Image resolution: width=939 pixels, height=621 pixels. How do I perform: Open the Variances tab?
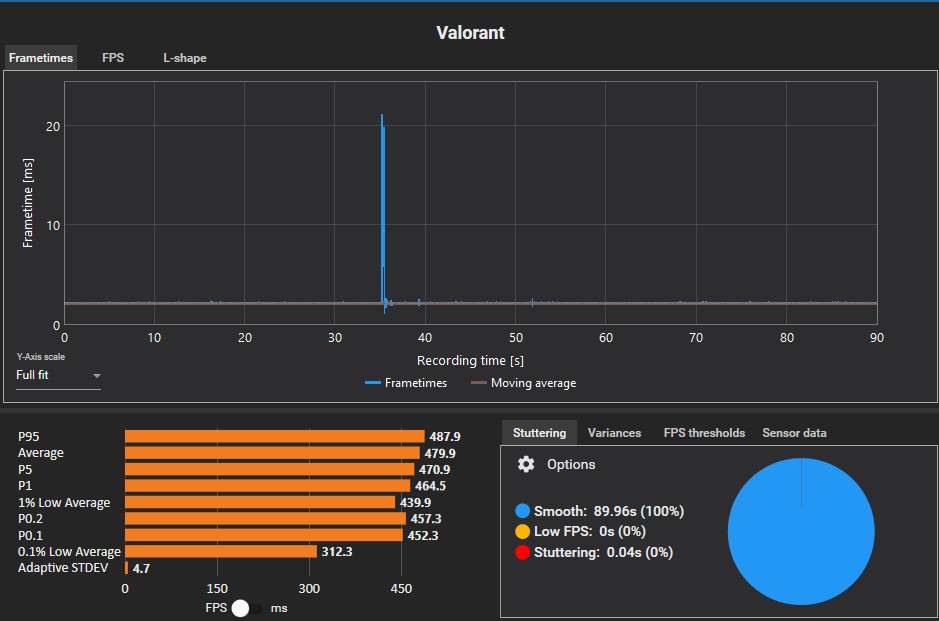coord(614,433)
